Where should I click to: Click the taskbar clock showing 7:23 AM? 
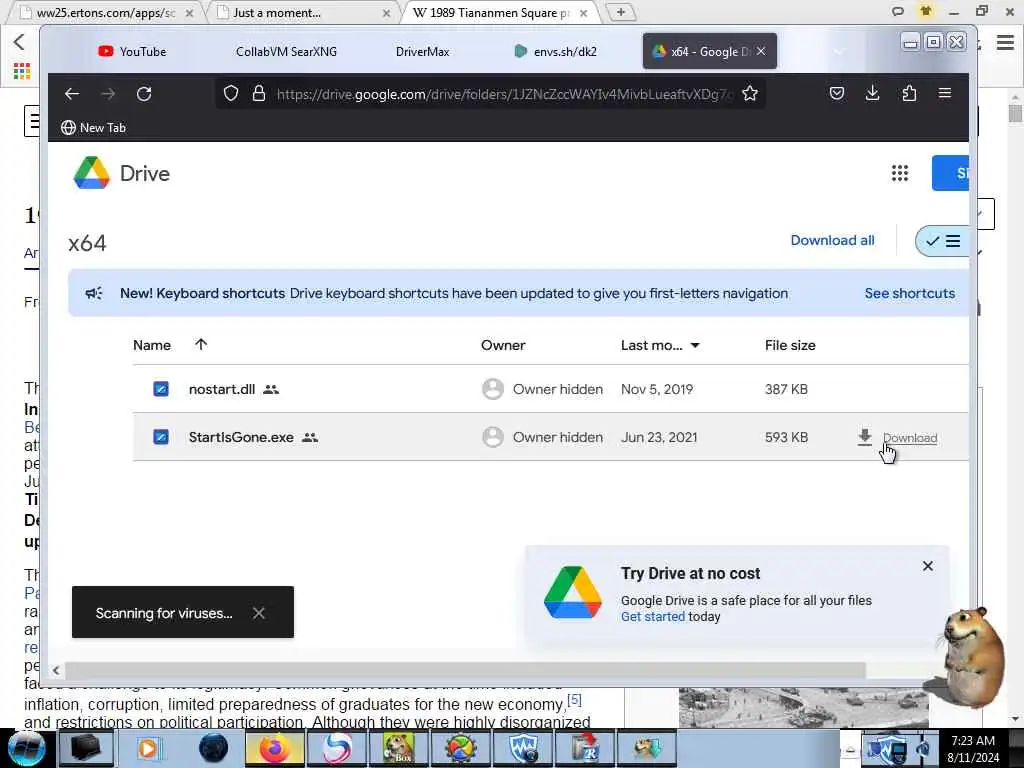coord(972,748)
